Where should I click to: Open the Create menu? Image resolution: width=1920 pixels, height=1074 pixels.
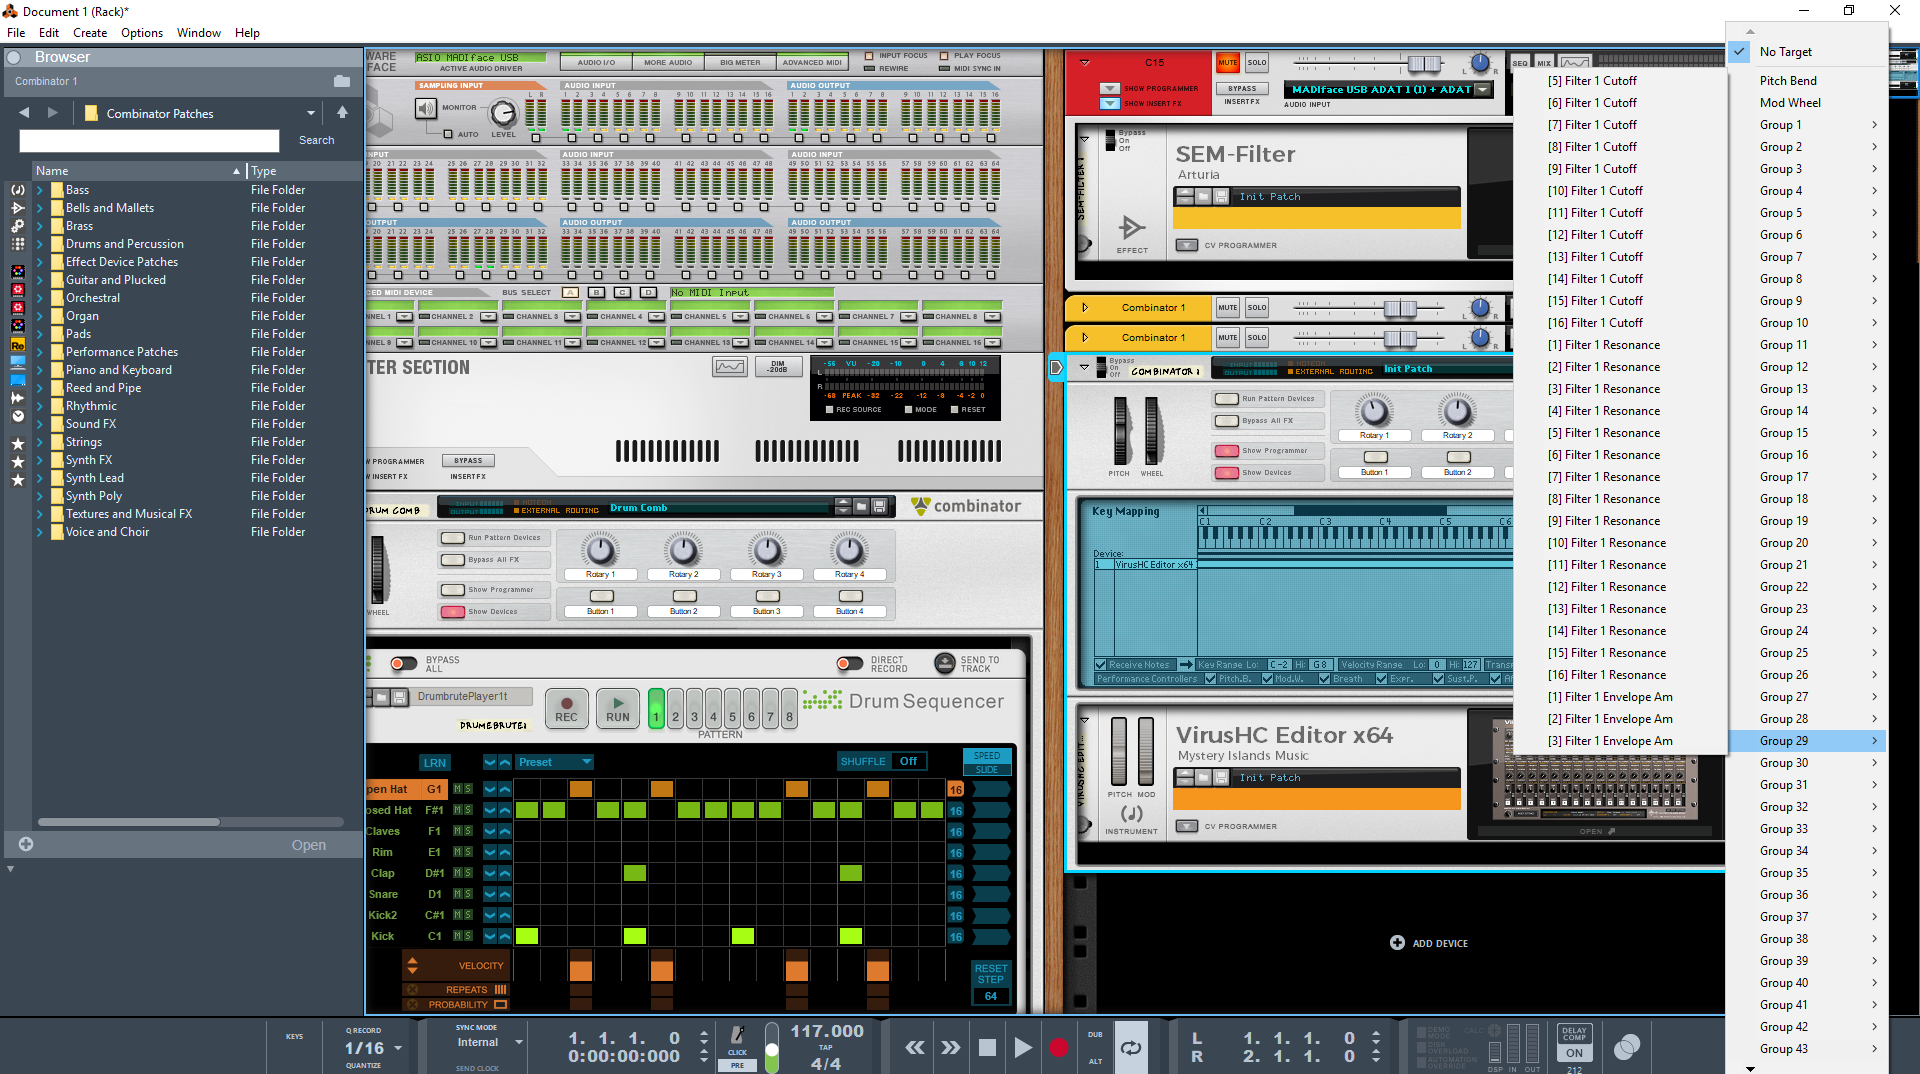point(90,32)
